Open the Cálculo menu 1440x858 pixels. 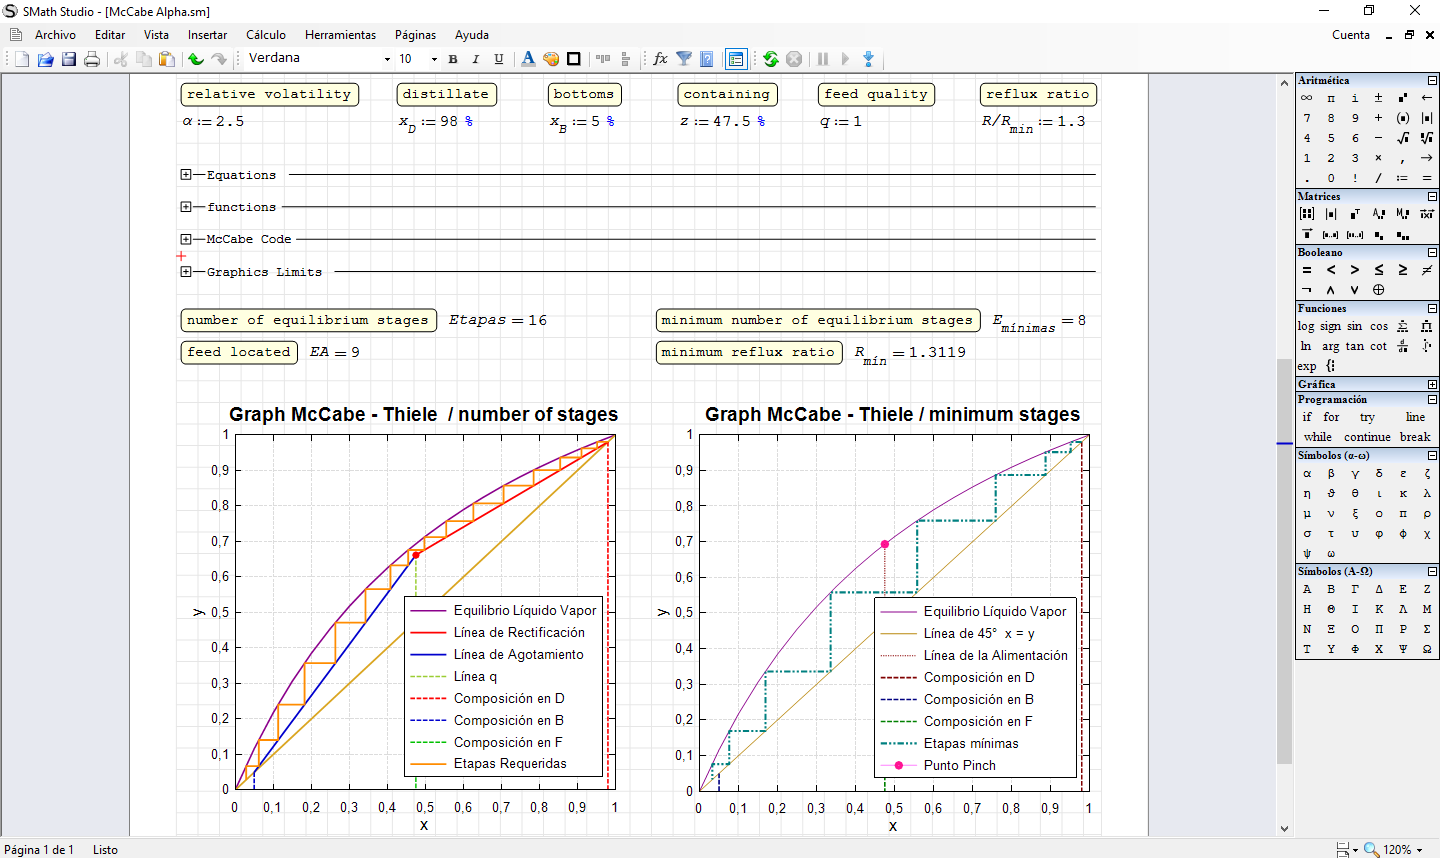pos(266,35)
